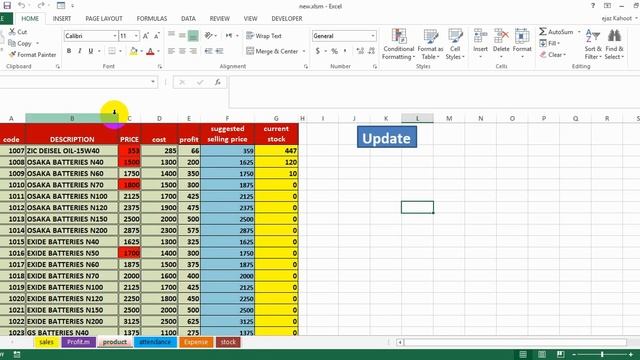
Task: Switch to Page Break Preview icon
Action: pyautogui.click(x=561, y=354)
